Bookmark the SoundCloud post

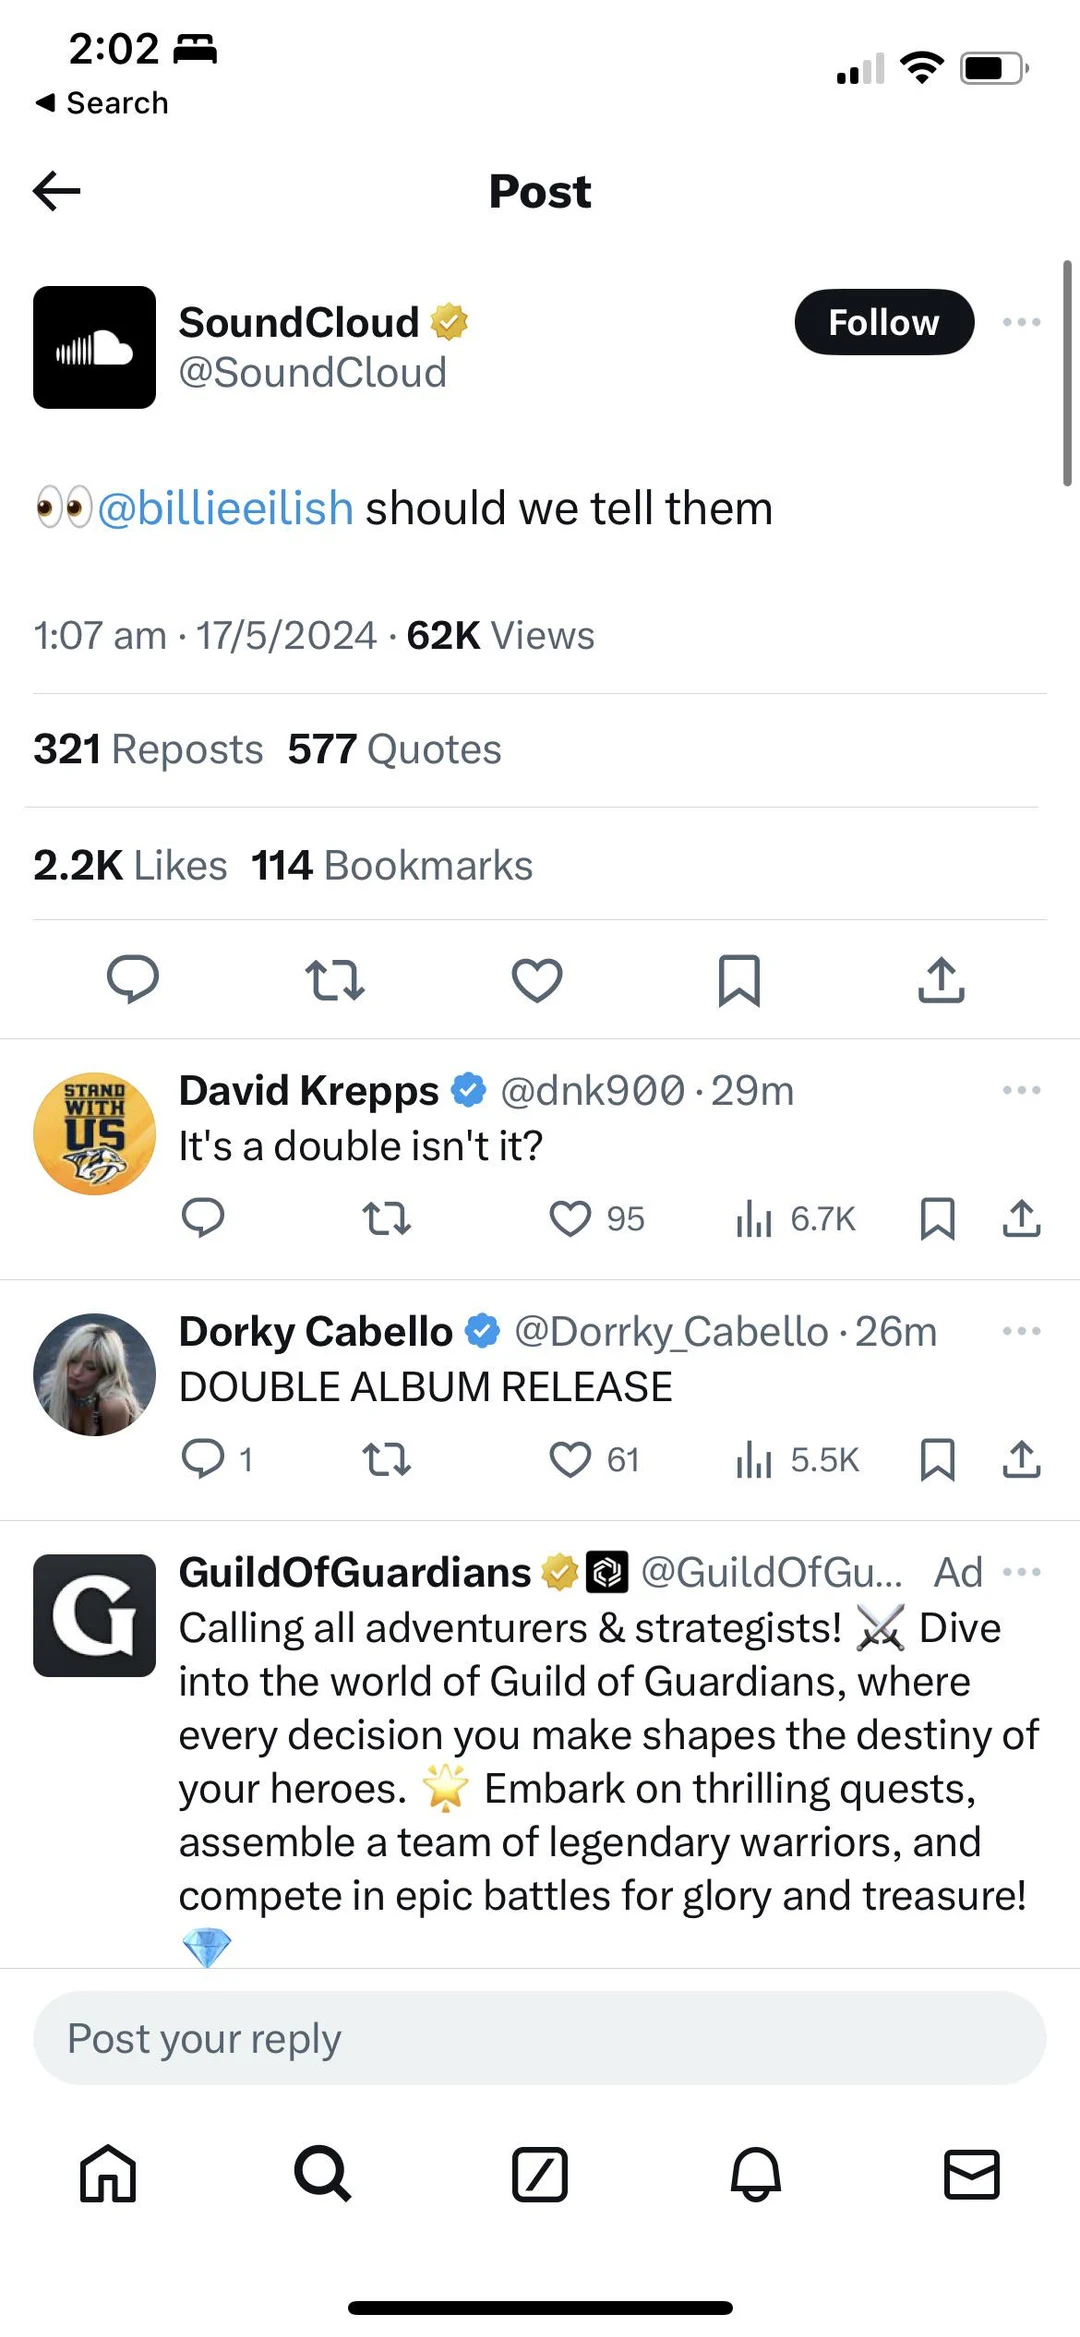pos(739,980)
